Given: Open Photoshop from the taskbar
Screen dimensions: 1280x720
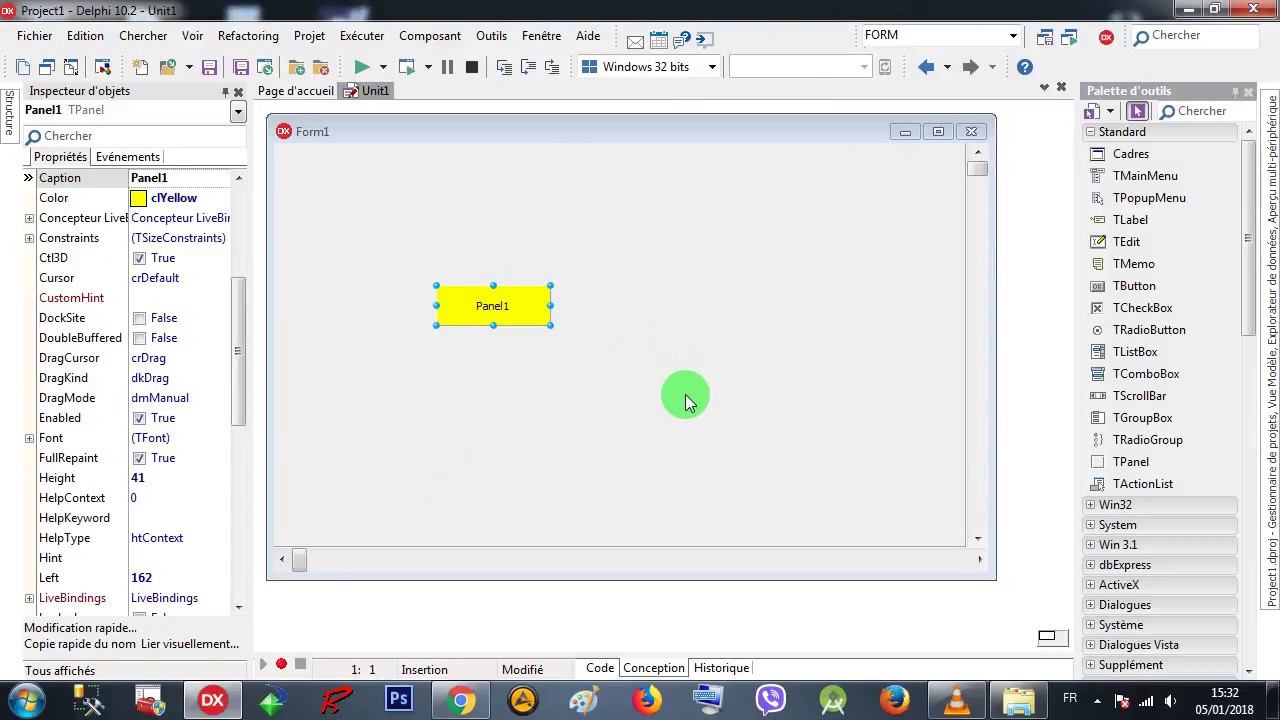Looking at the screenshot, I should (398, 700).
